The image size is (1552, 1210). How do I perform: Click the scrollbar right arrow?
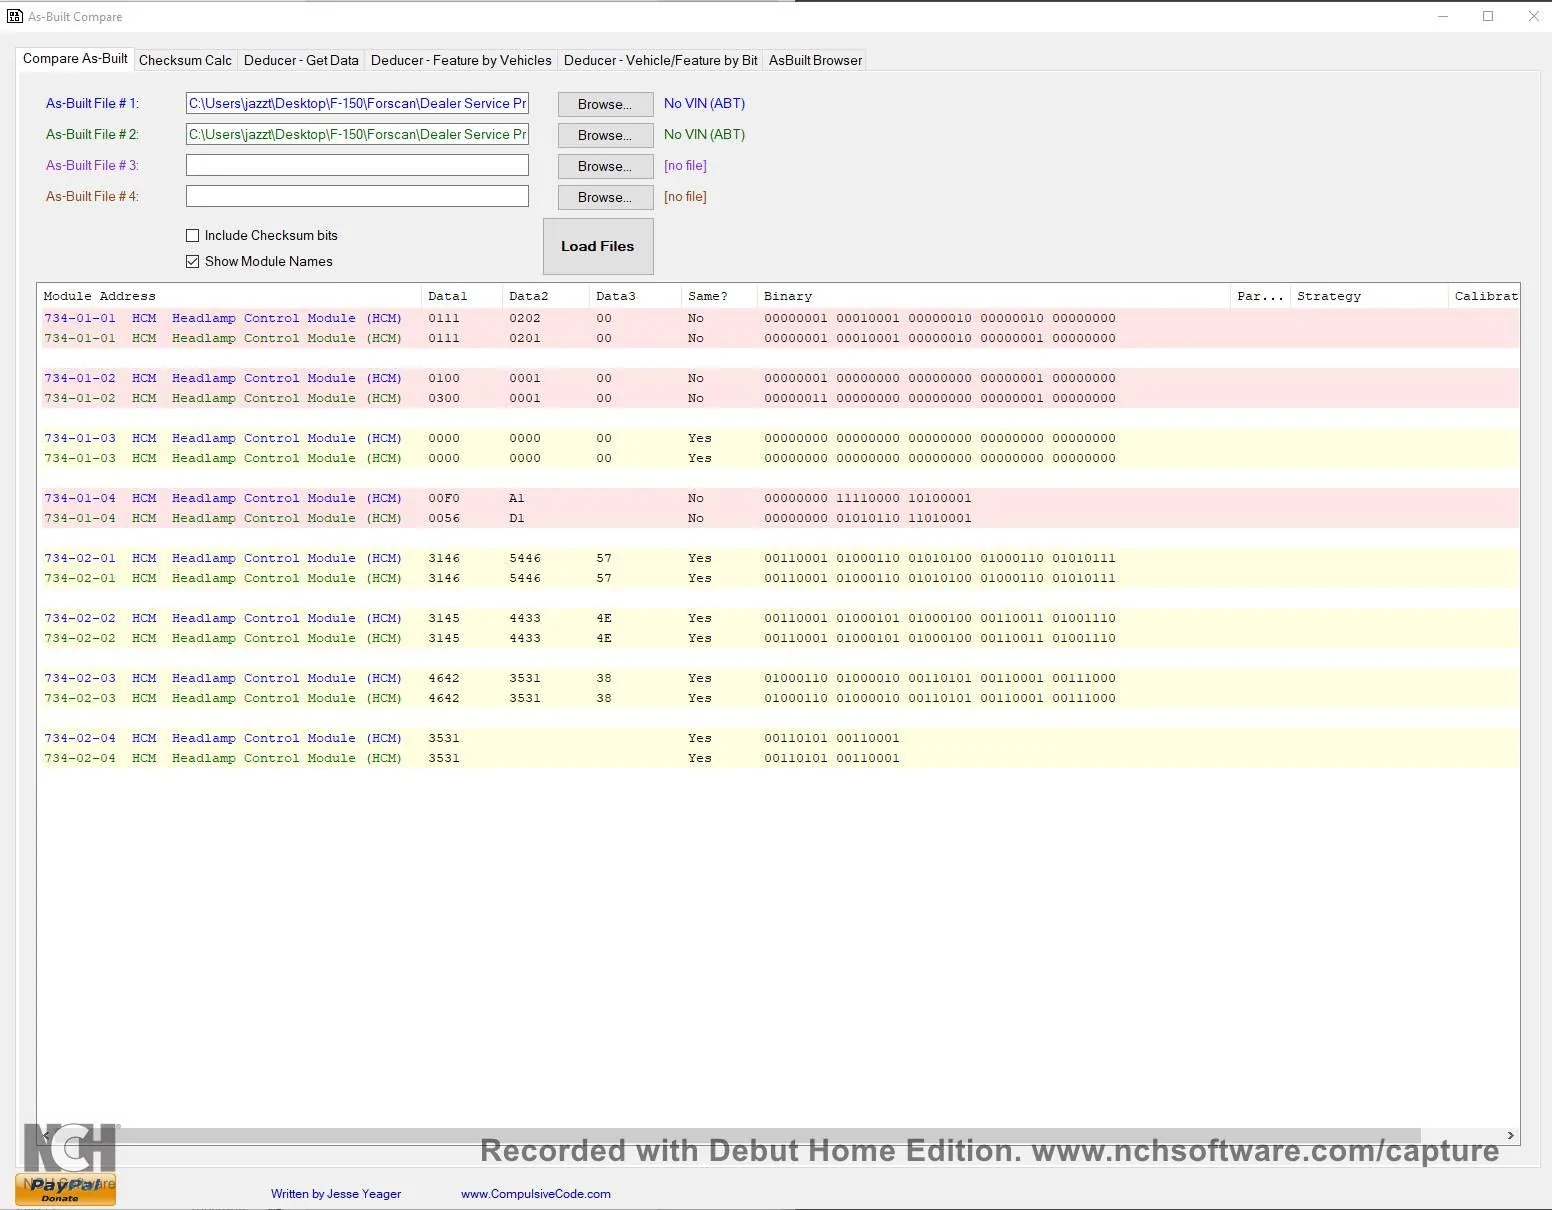(x=1510, y=1135)
